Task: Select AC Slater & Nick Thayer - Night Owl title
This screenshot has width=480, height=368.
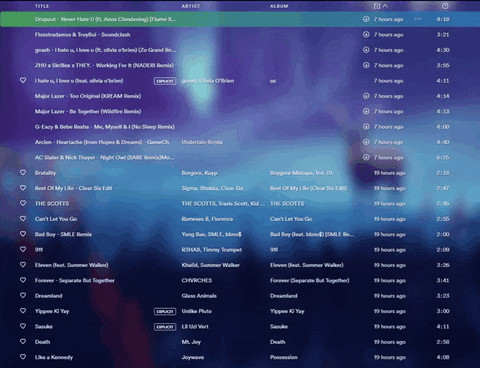Action: pos(104,157)
